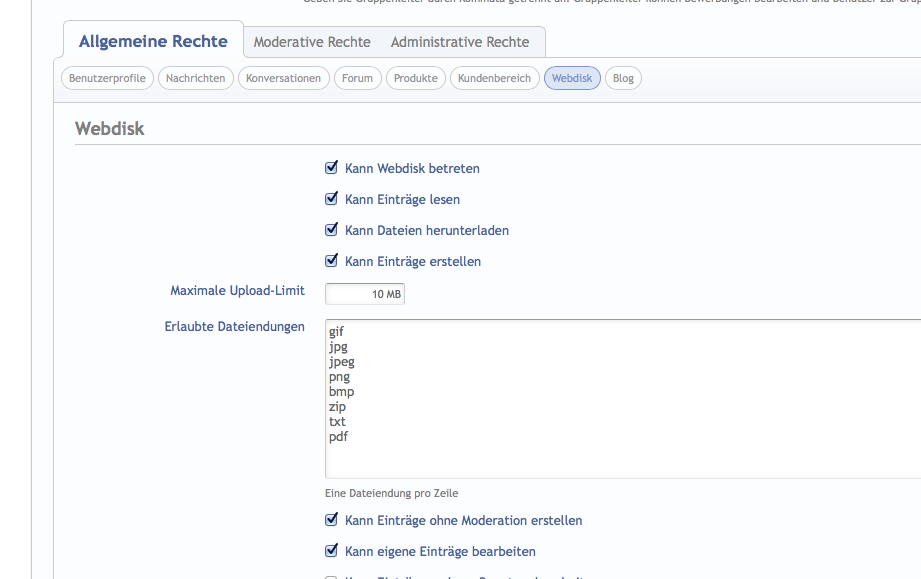Go to the Nachrichten section

pyautogui.click(x=196, y=78)
